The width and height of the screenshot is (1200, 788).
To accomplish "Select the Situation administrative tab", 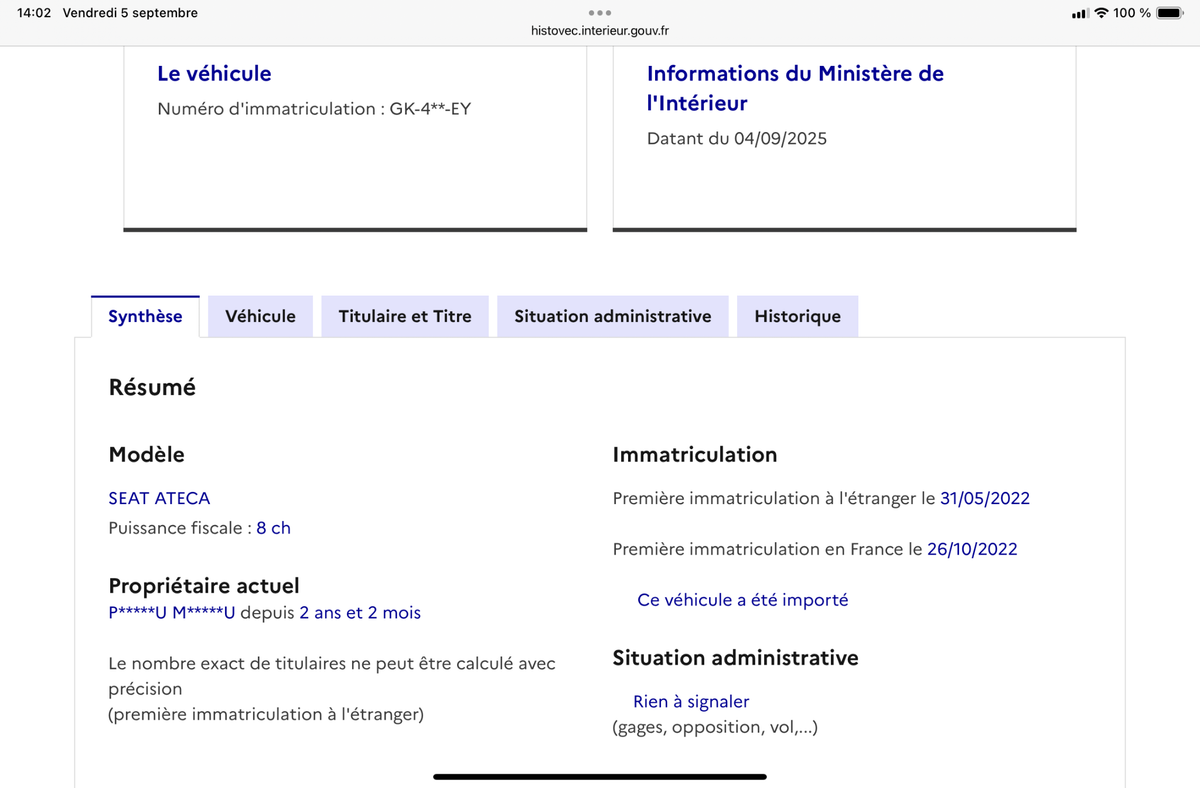I will tap(613, 317).
